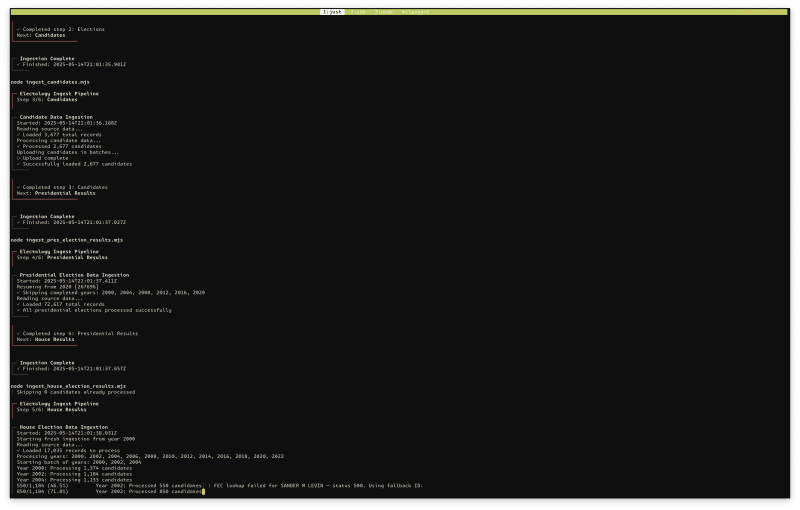
Task: Click the 'FEC lookup failed for SANDER M LEVIN' warning
Action: click(x=315, y=486)
